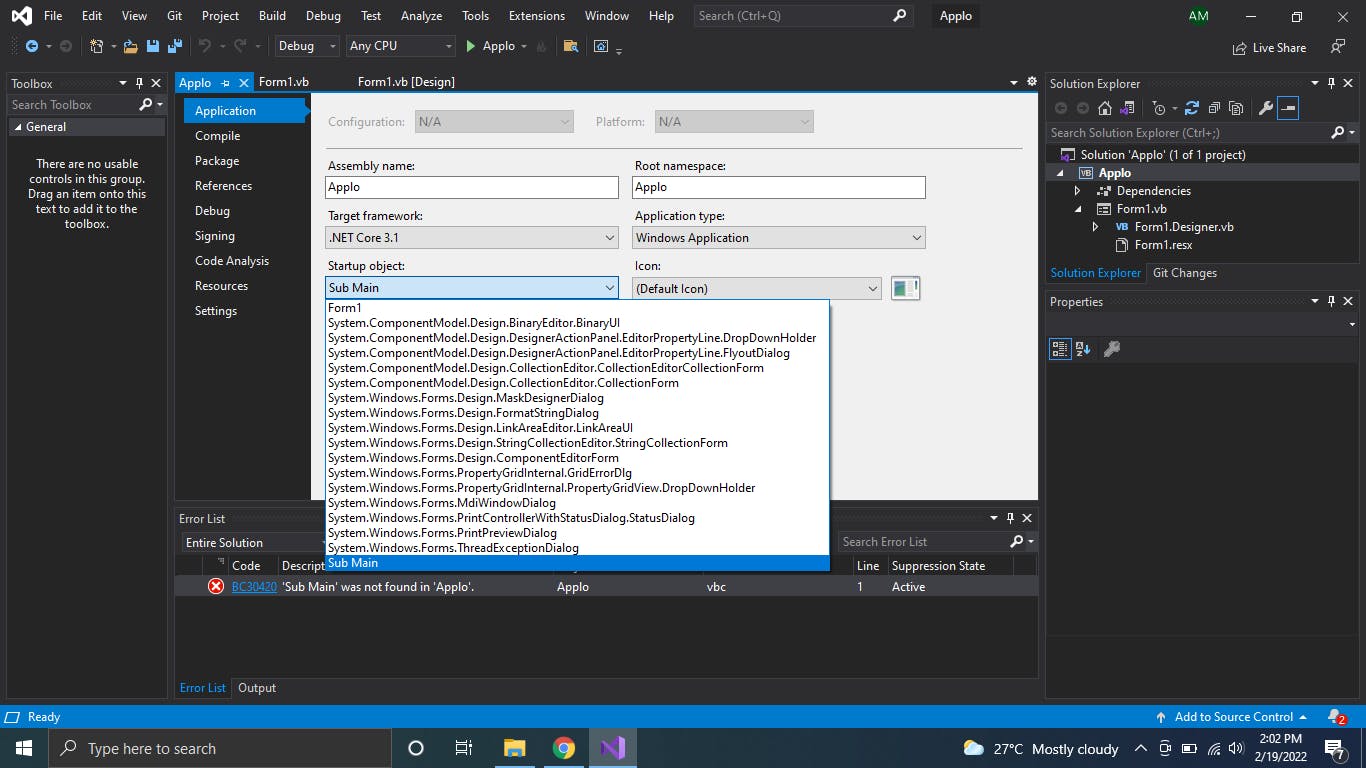Collapse the Form1.vb tree node
The height and width of the screenshot is (768, 1366).
pyautogui.click(x=1078, y=209)
